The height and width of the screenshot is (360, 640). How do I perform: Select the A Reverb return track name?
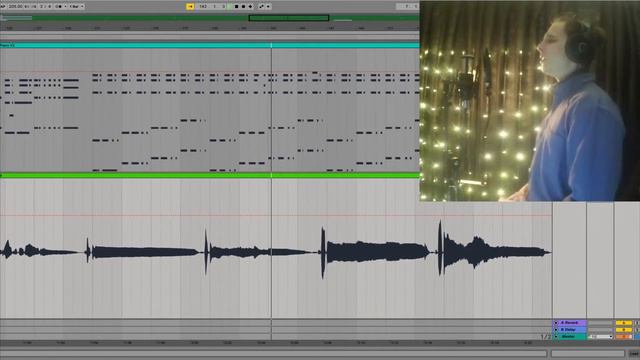pyautogui.click(x=572, y=323)
